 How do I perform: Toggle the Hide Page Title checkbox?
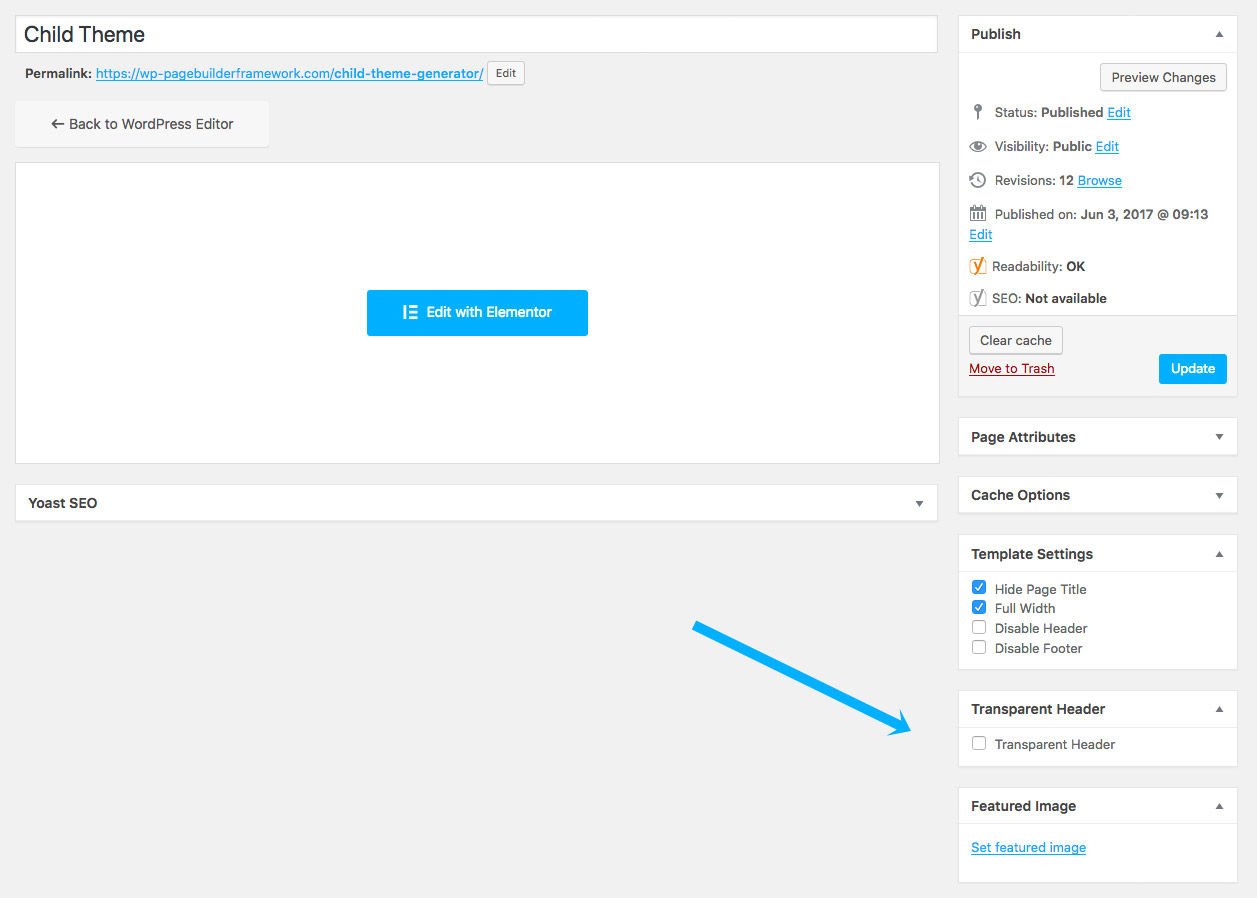[x=979, y=588]
